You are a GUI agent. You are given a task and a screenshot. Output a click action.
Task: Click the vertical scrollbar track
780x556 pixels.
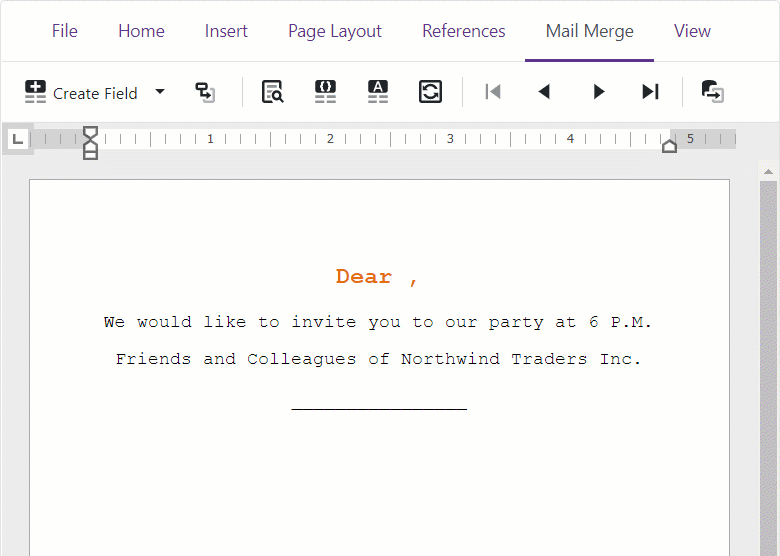pos(769,368)
